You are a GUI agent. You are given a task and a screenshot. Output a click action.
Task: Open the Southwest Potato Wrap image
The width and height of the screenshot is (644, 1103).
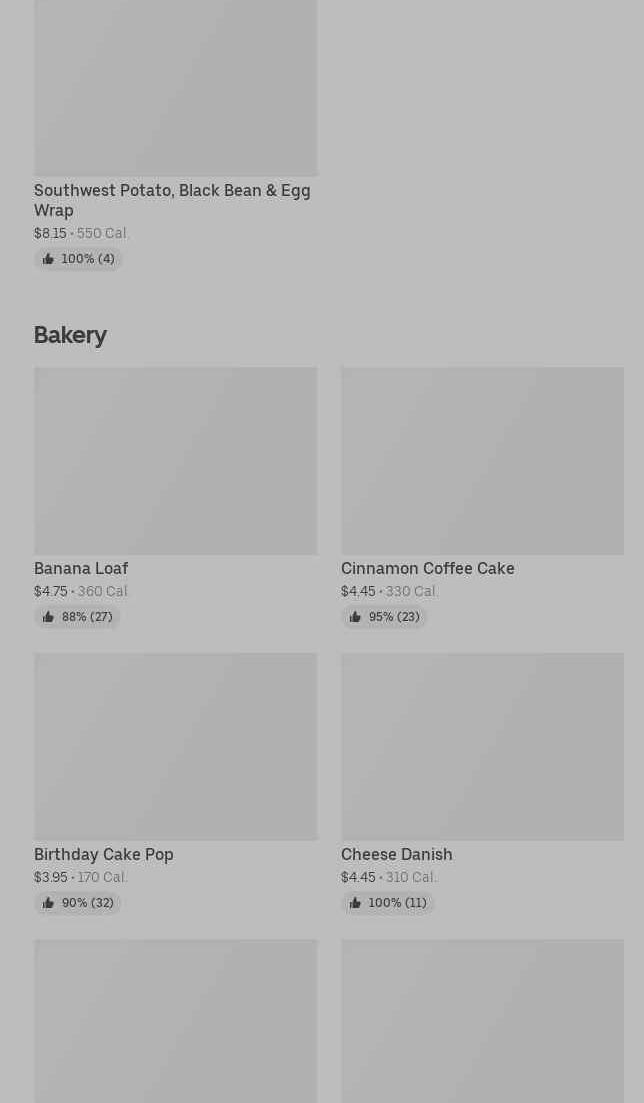click(x=175, y=88)
